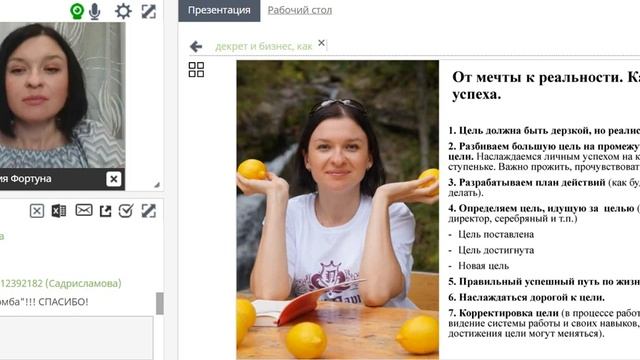Toggle the green webcam icon
Image resolution: width=640 pixels, height=360 pixels.
(77, 11)
